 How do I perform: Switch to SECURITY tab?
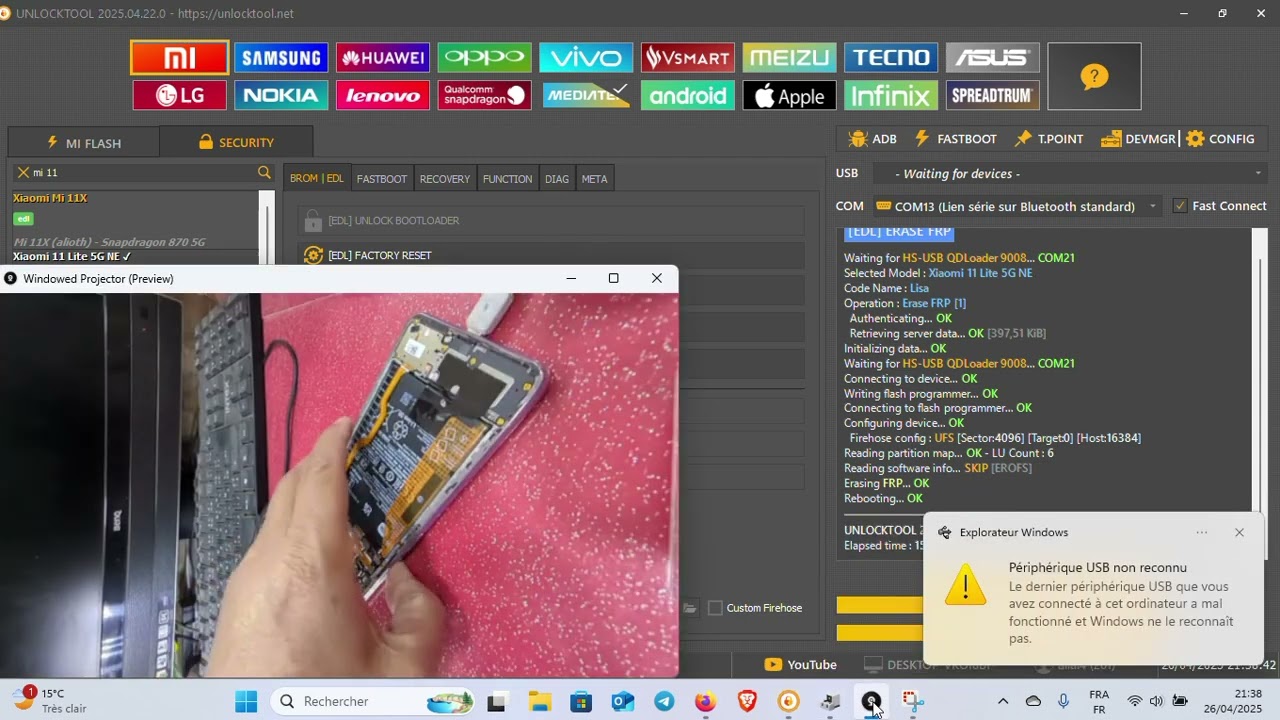tap(236, 142)
